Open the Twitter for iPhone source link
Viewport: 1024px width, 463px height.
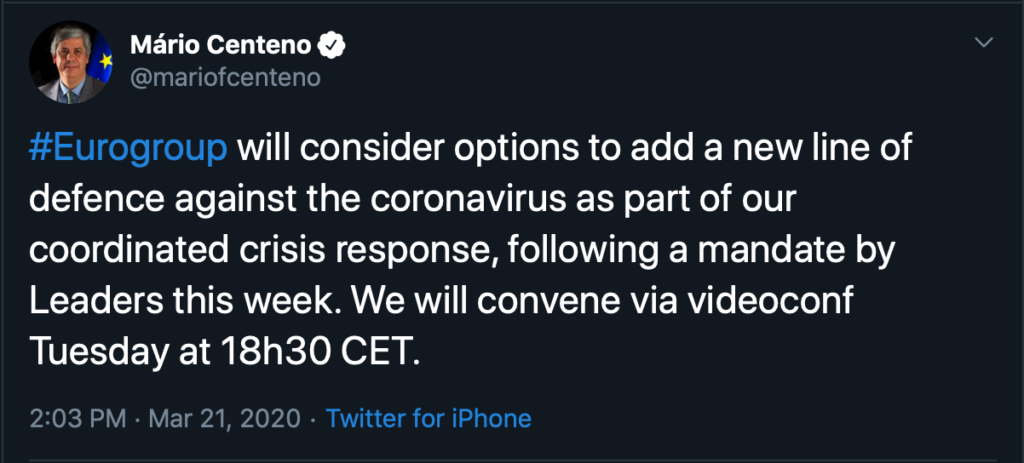click(x=428, y=417)
